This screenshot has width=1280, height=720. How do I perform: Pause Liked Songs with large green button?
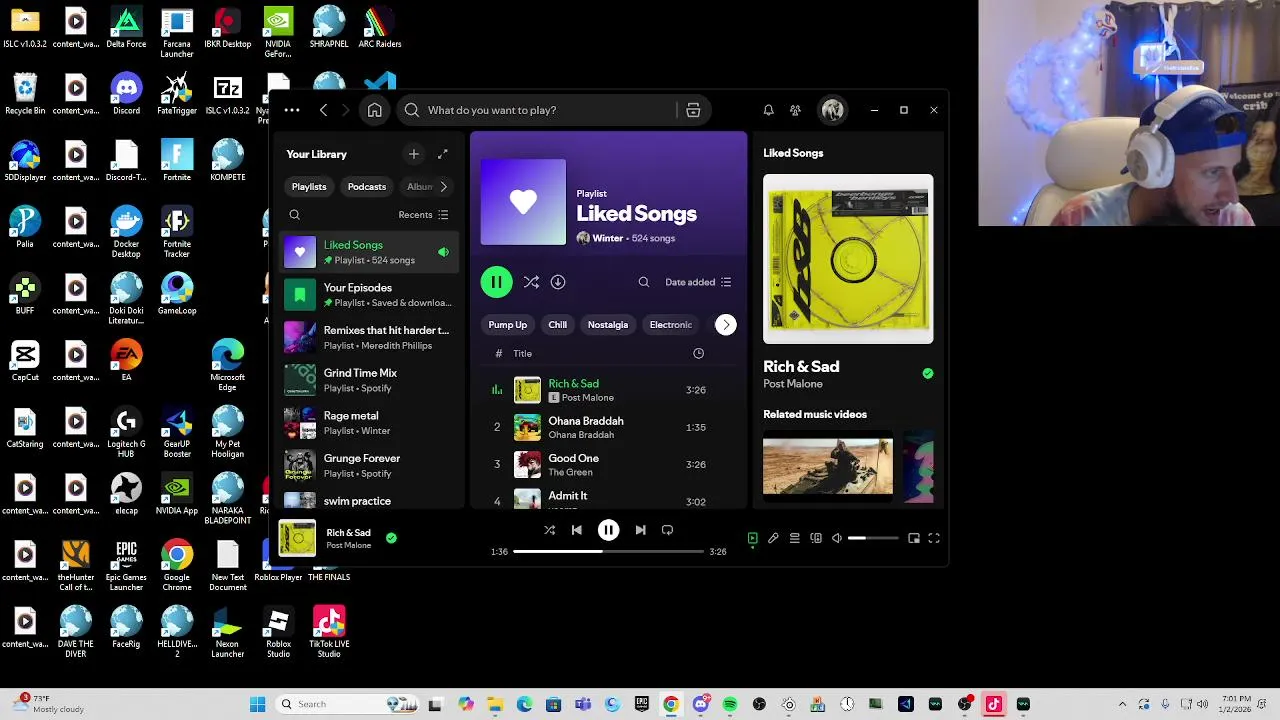(x=496, y=282)
